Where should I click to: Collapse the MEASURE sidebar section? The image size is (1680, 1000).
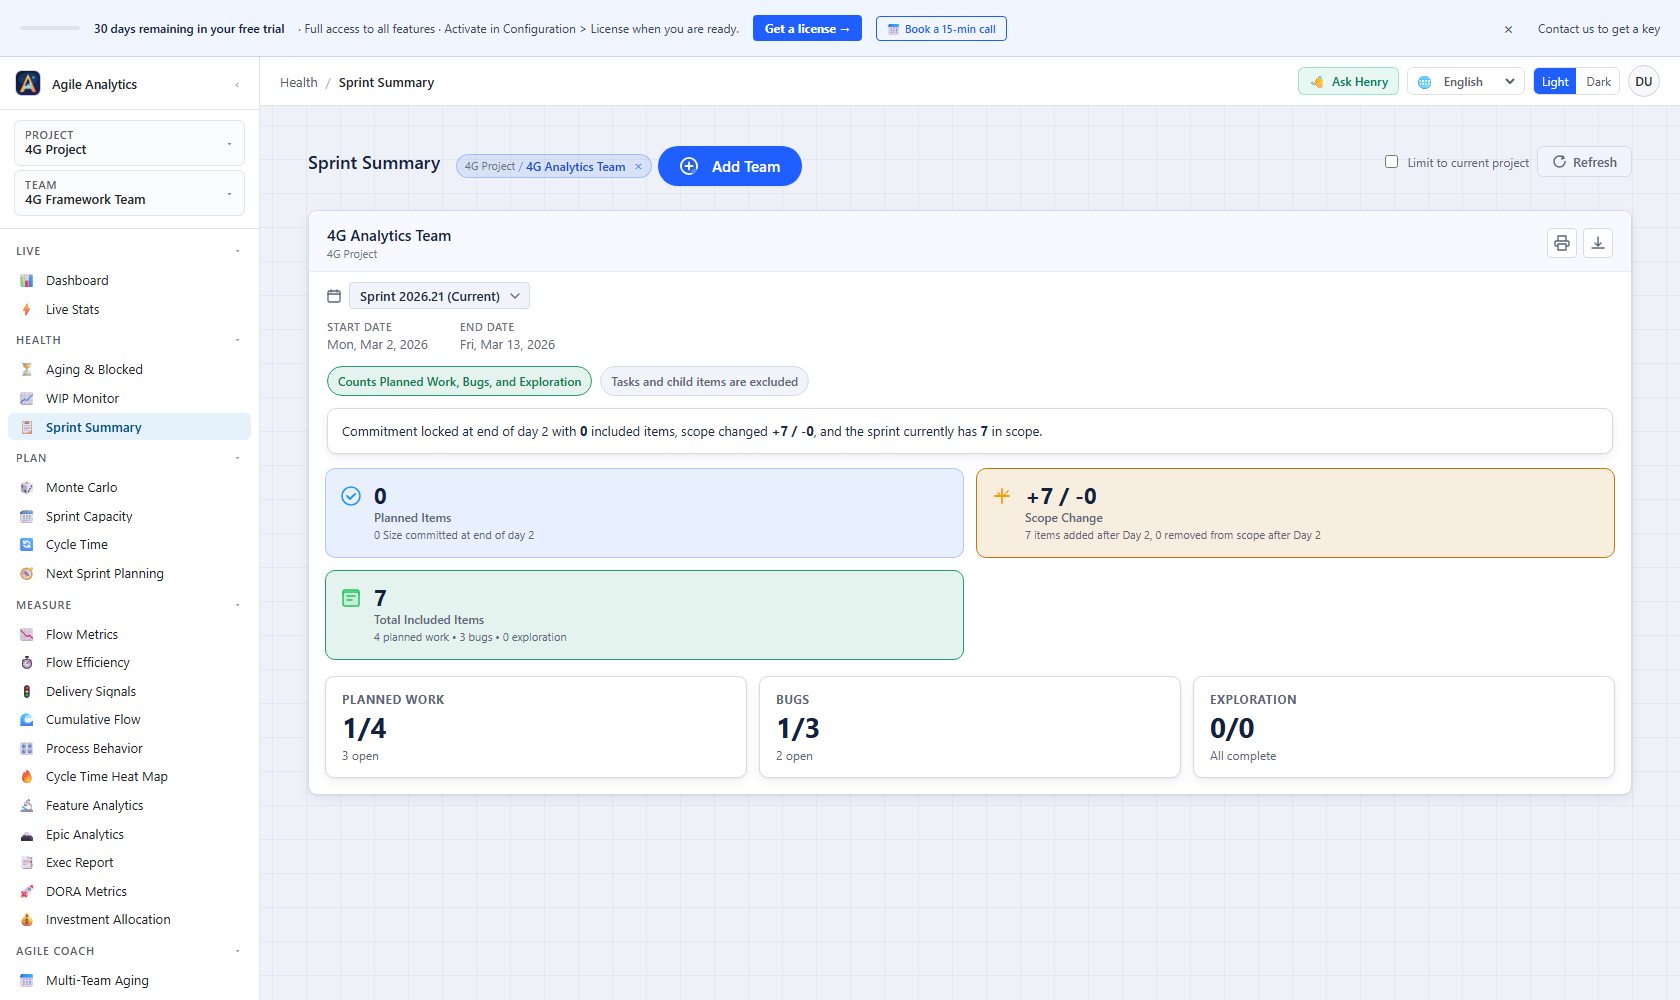tap(238, 605)
